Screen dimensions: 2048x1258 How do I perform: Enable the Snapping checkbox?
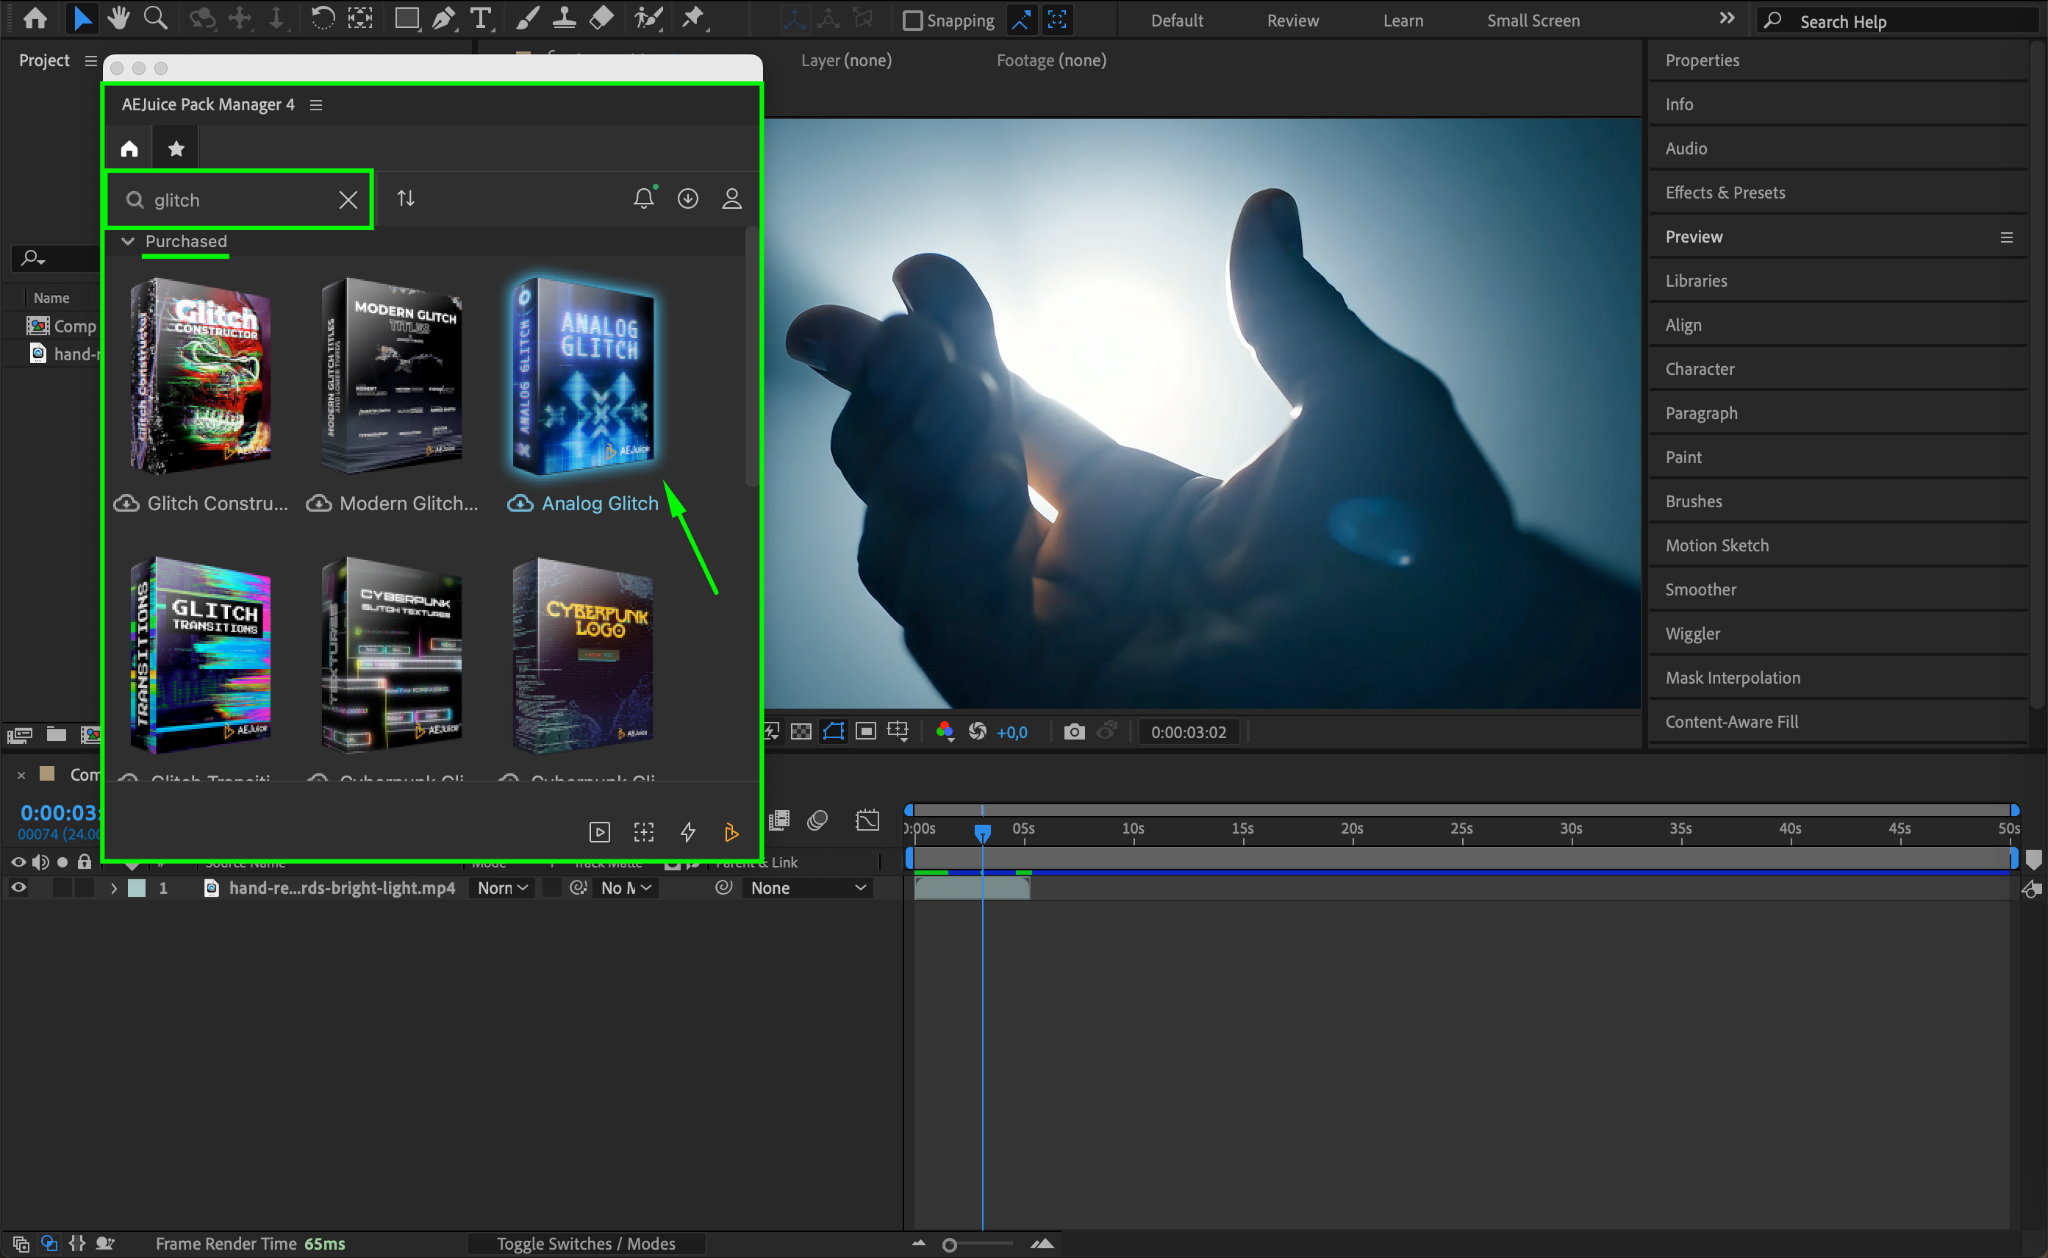coord(912,20)
